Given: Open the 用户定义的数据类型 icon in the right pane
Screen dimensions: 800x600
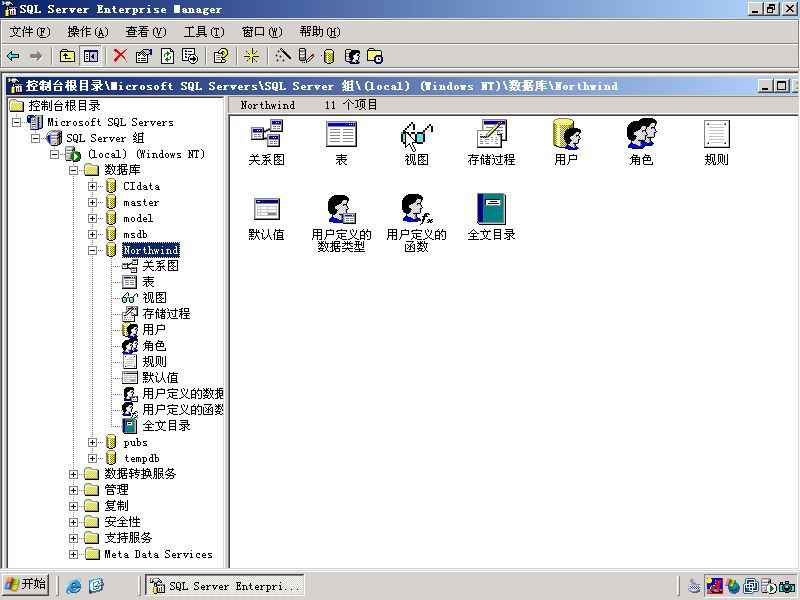Looking at the screenshot, I should click(x=341, y=209).
